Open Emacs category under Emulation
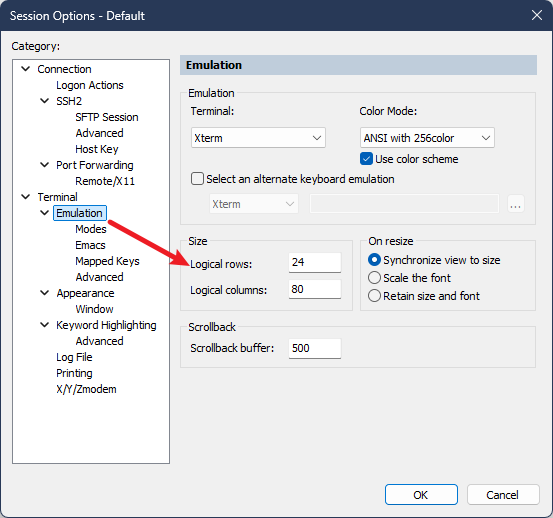 [90, 245]
